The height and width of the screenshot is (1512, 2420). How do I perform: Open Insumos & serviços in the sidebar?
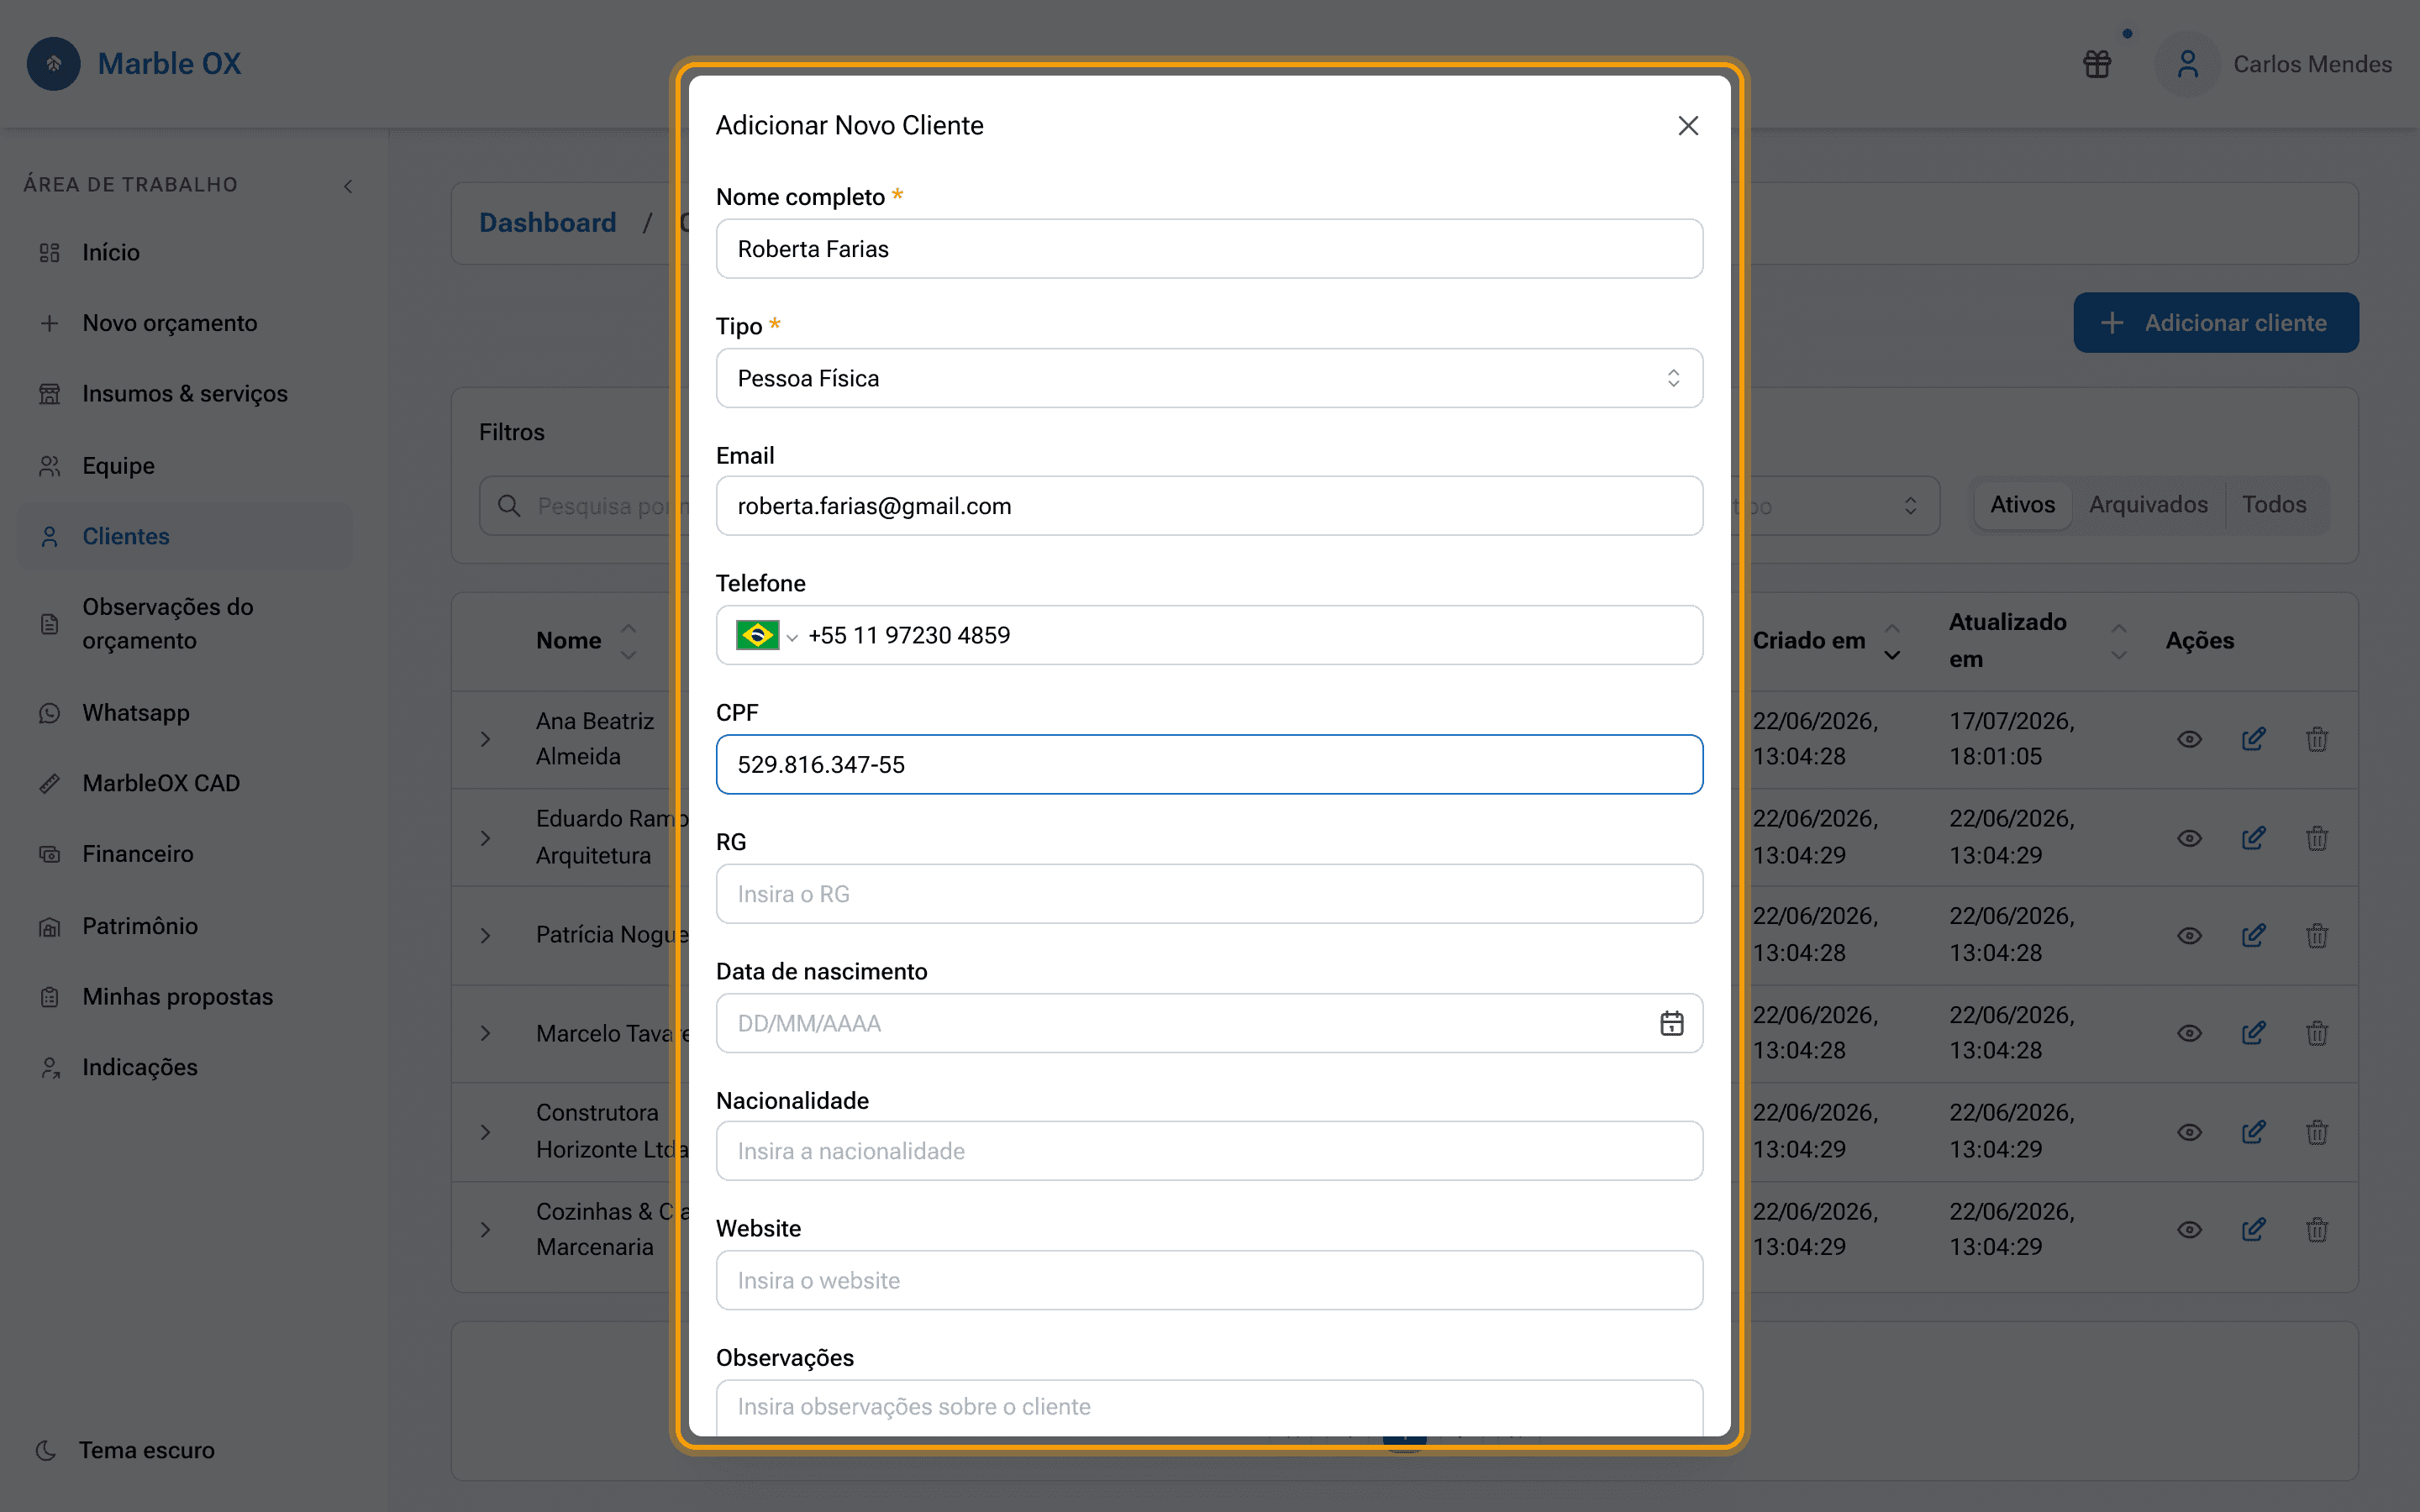pos(186,394)
